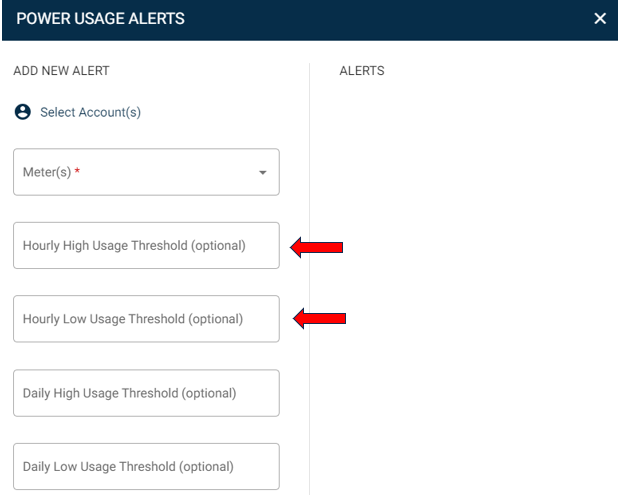Expand the Meter(s) dropdown arrow

click(263, 172)
